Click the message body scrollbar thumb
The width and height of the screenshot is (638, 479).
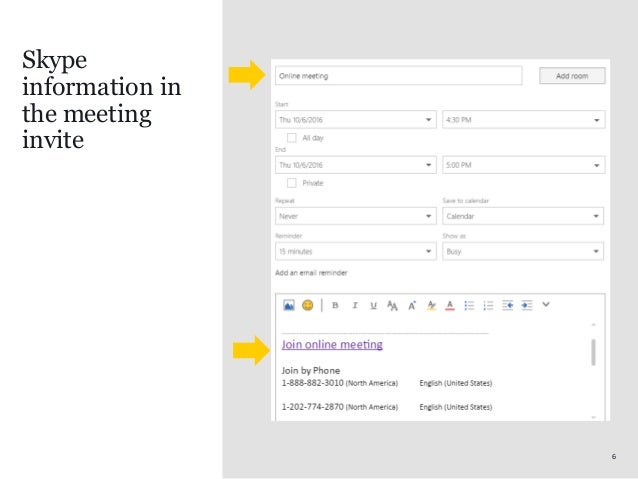(x=593, y=352)
